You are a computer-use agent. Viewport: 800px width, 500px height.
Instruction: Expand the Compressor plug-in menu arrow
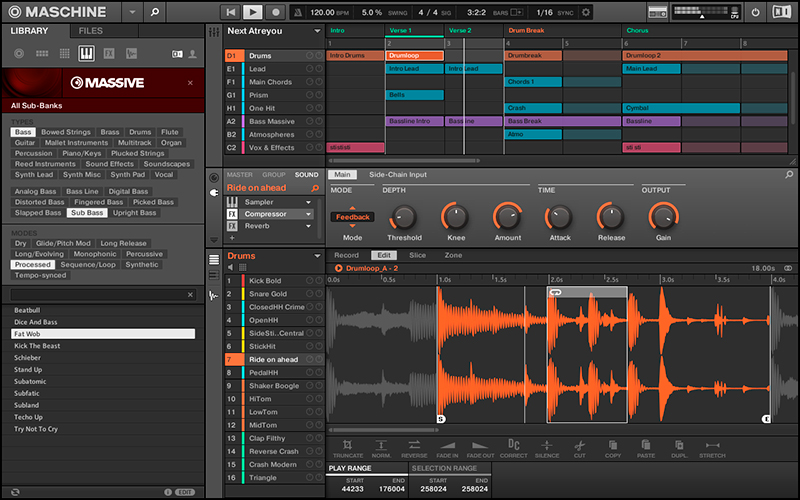(x=308, y=214)
